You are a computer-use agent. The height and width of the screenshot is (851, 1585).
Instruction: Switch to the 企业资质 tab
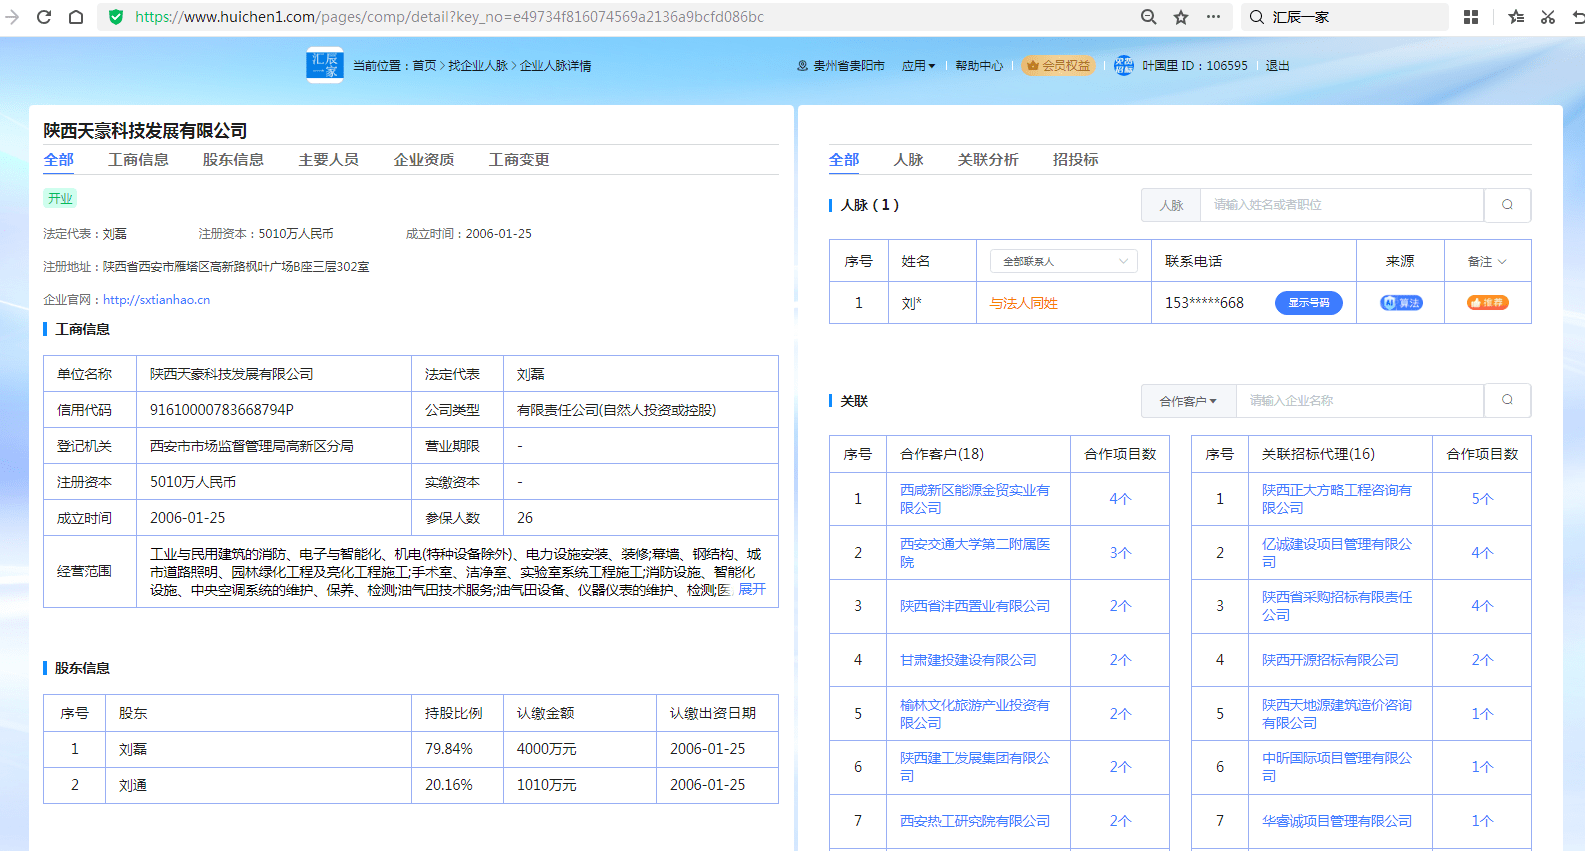(424, 160)
